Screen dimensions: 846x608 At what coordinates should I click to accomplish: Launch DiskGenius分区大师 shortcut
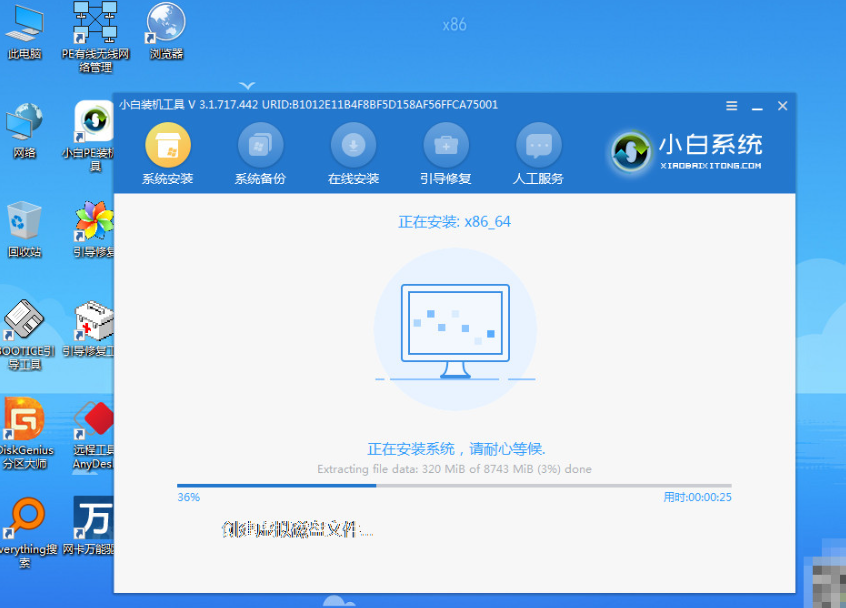click(x=25, y=423)
